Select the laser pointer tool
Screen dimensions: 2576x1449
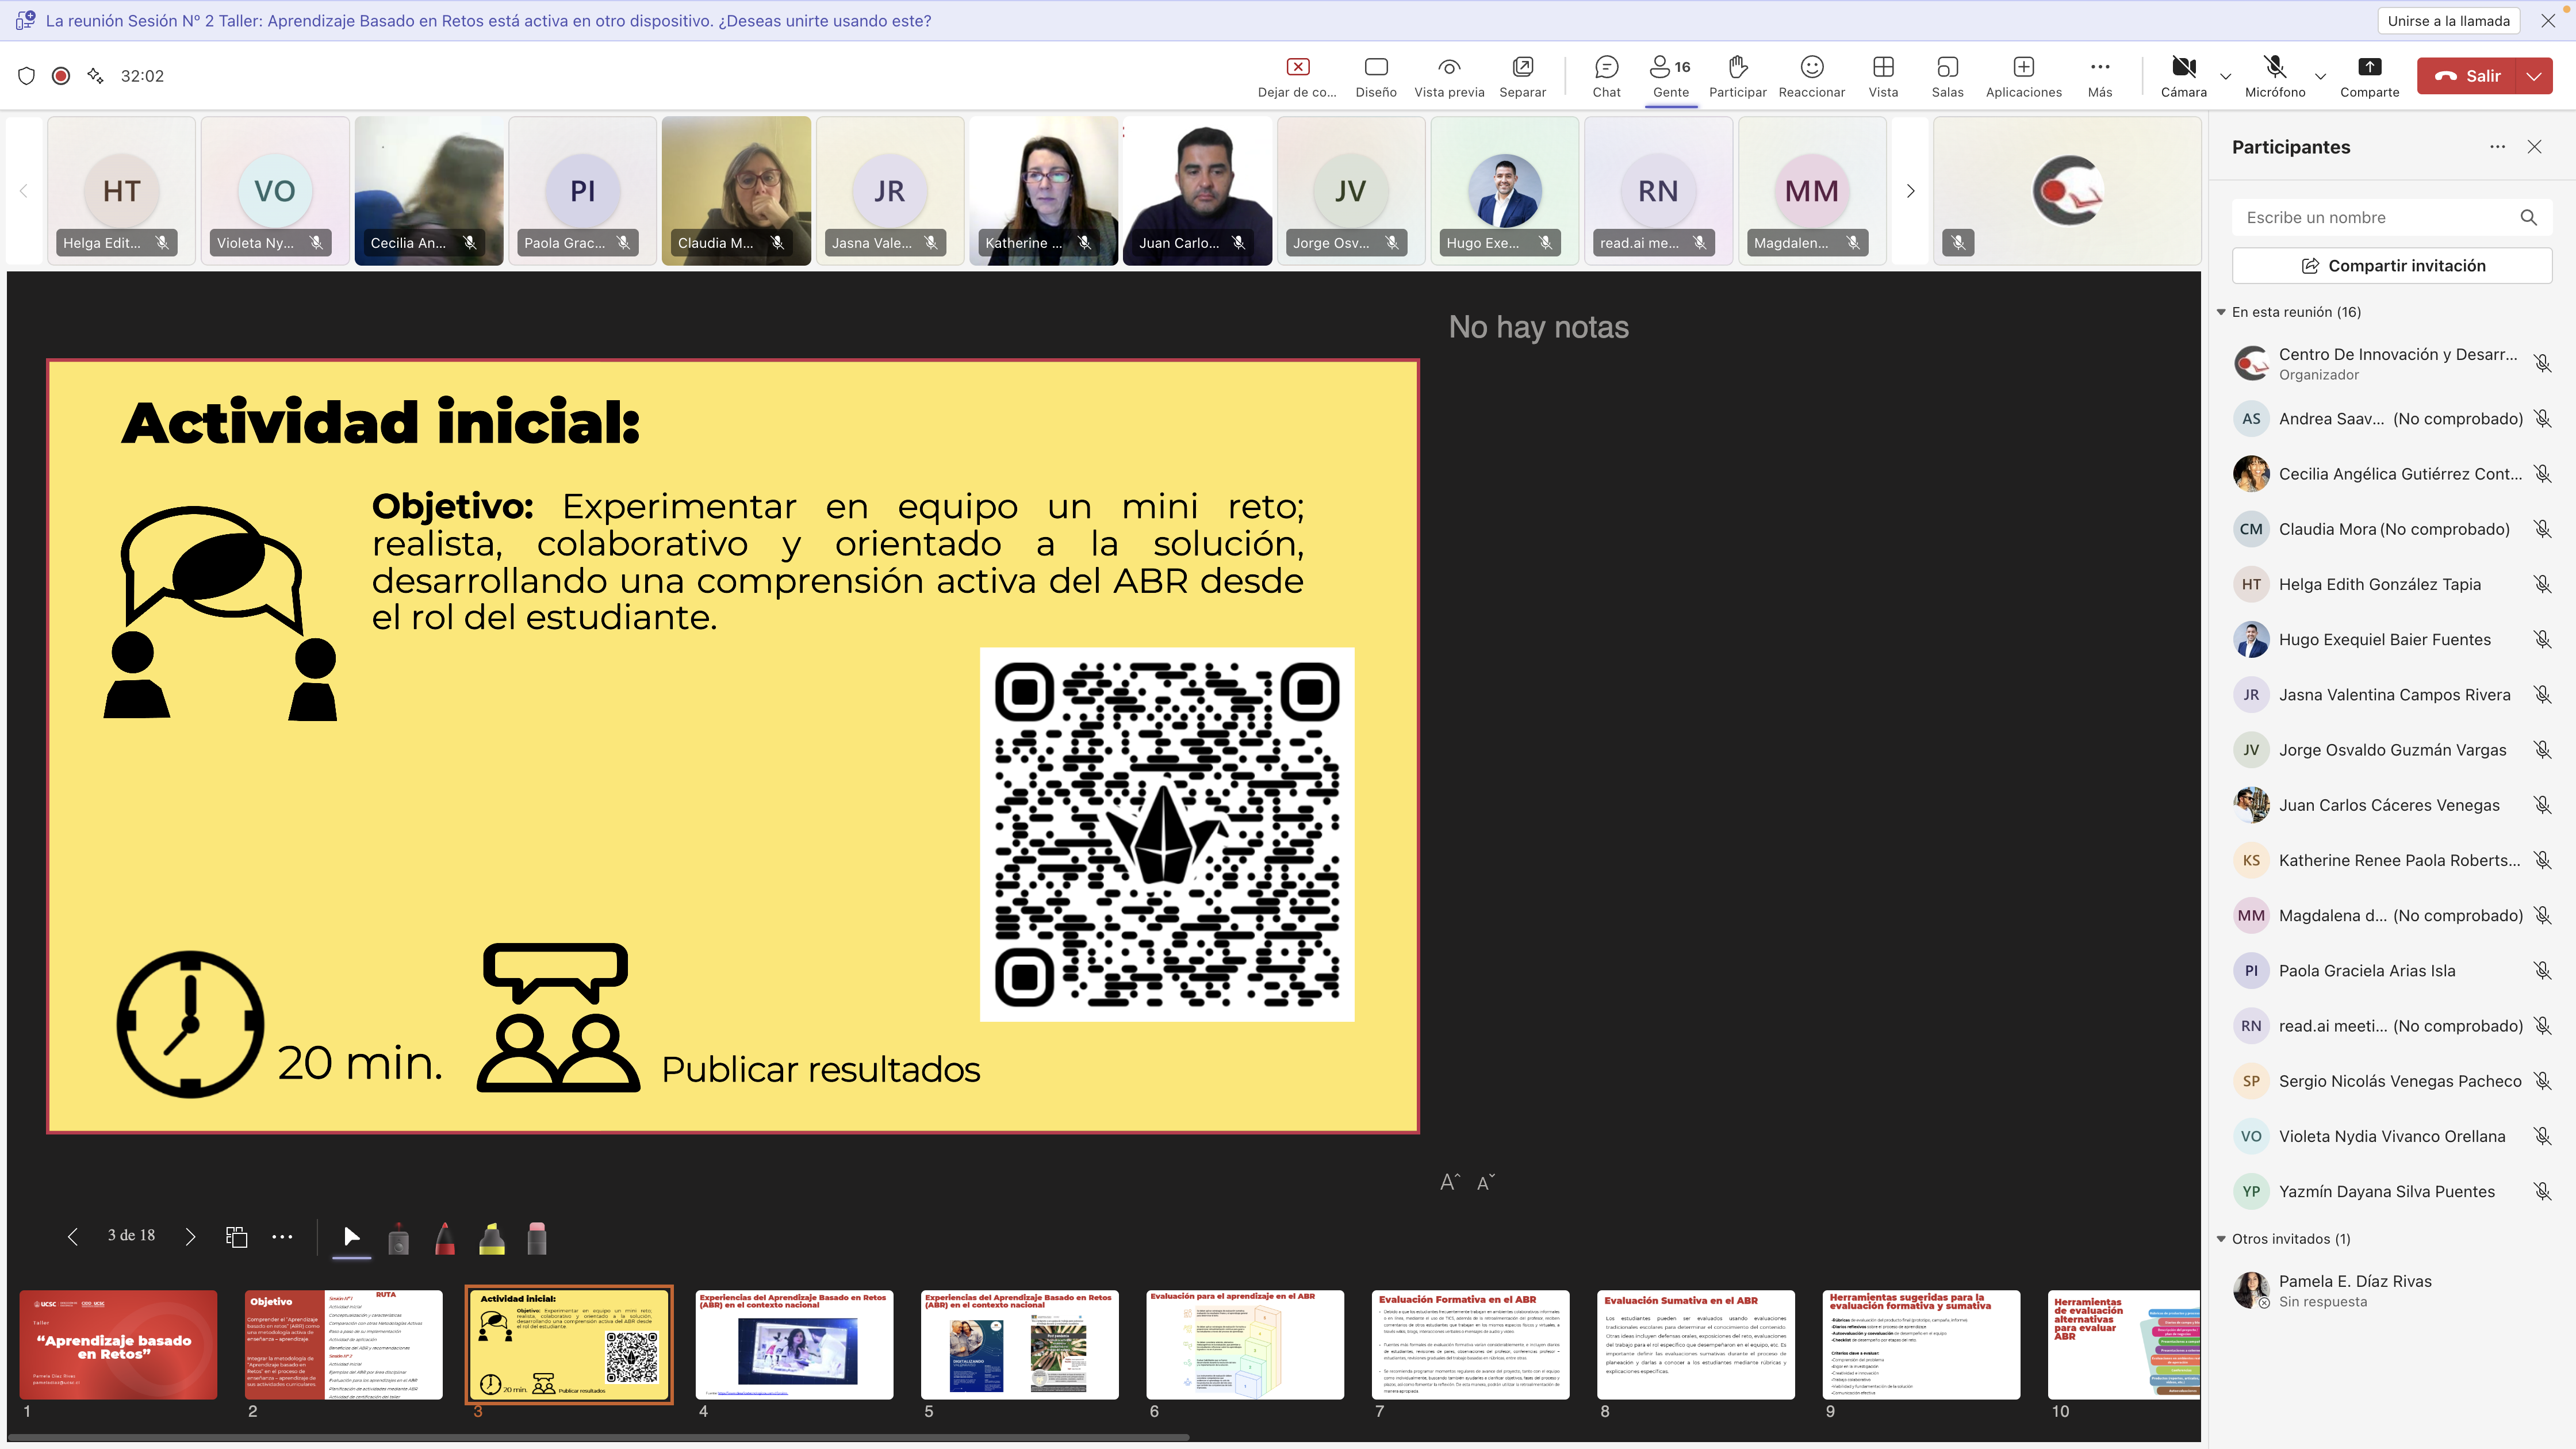(398, 1238)
